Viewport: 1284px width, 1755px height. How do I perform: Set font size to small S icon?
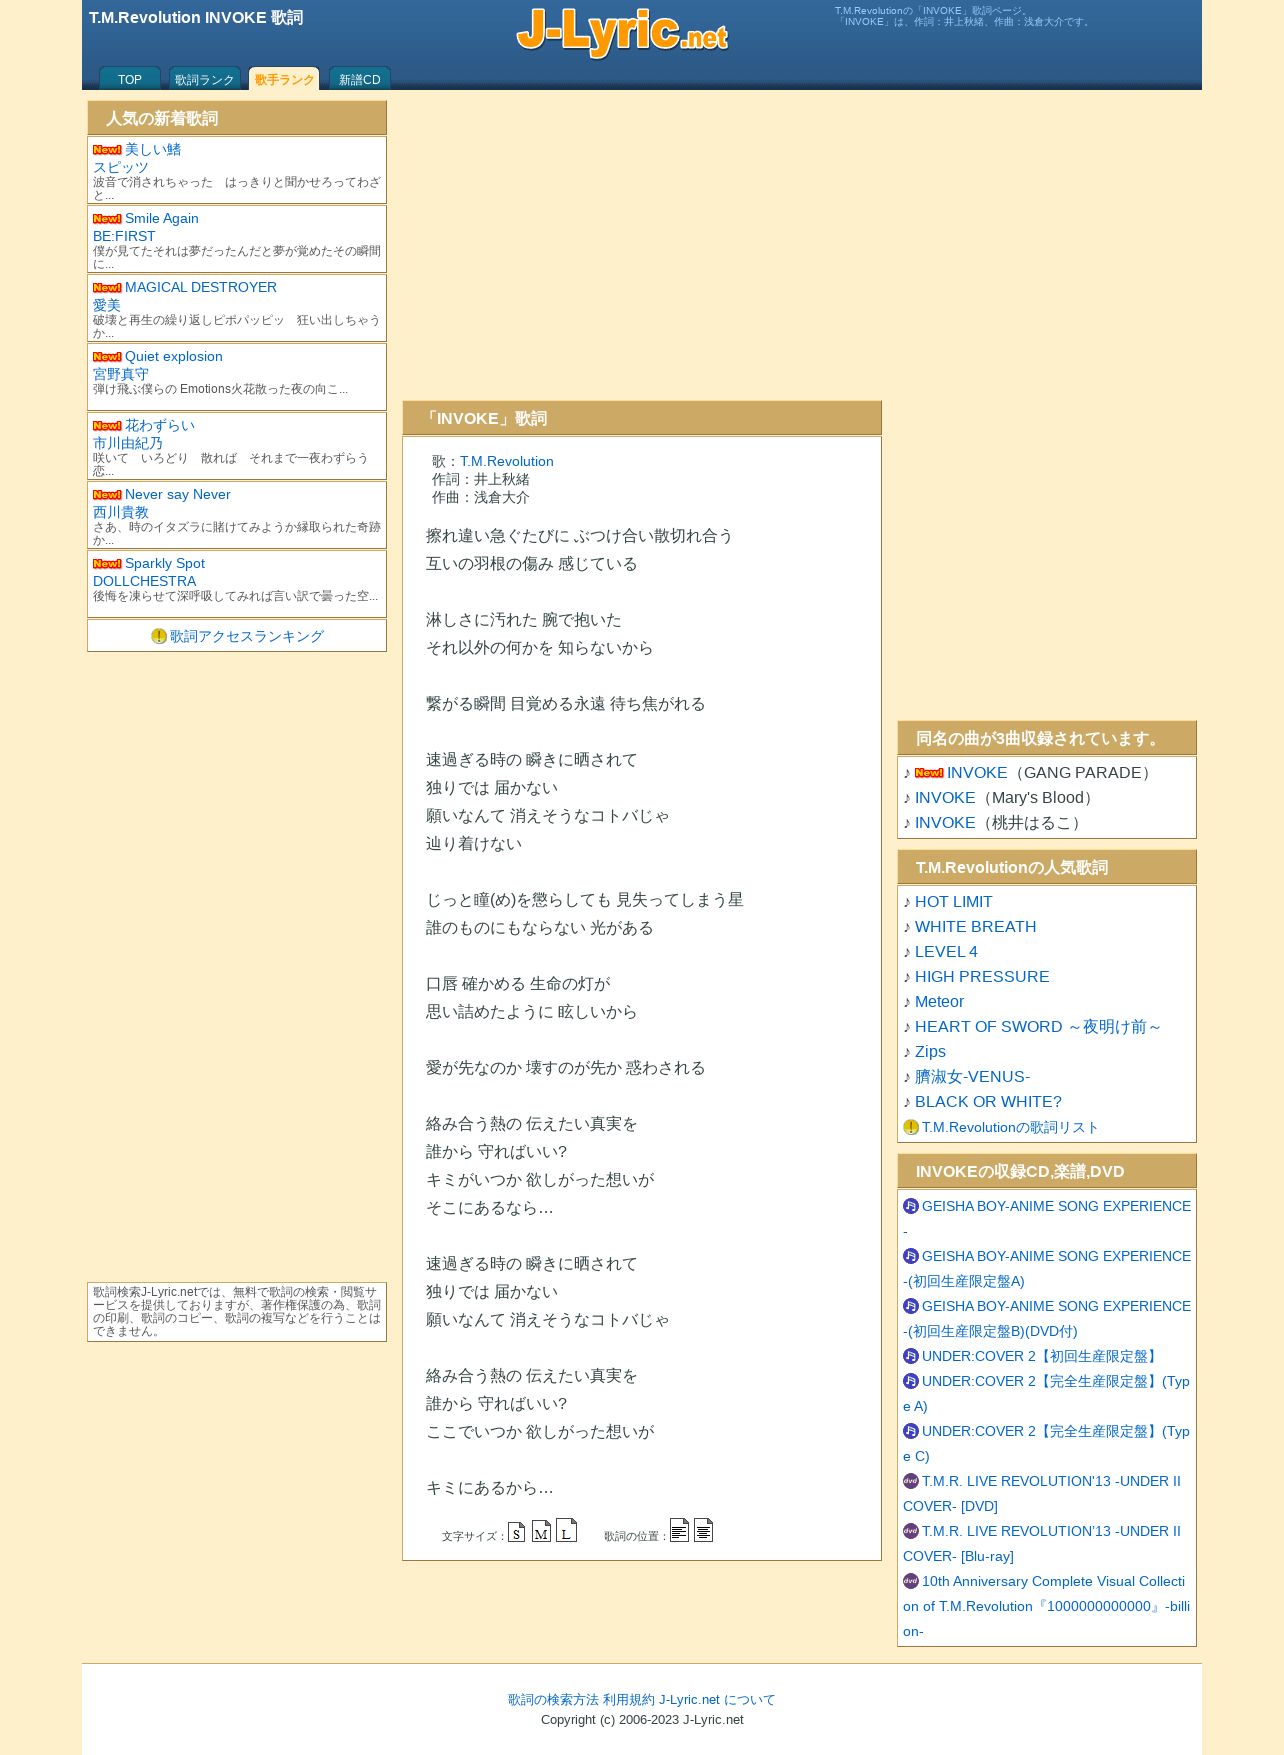[516, 1532]
